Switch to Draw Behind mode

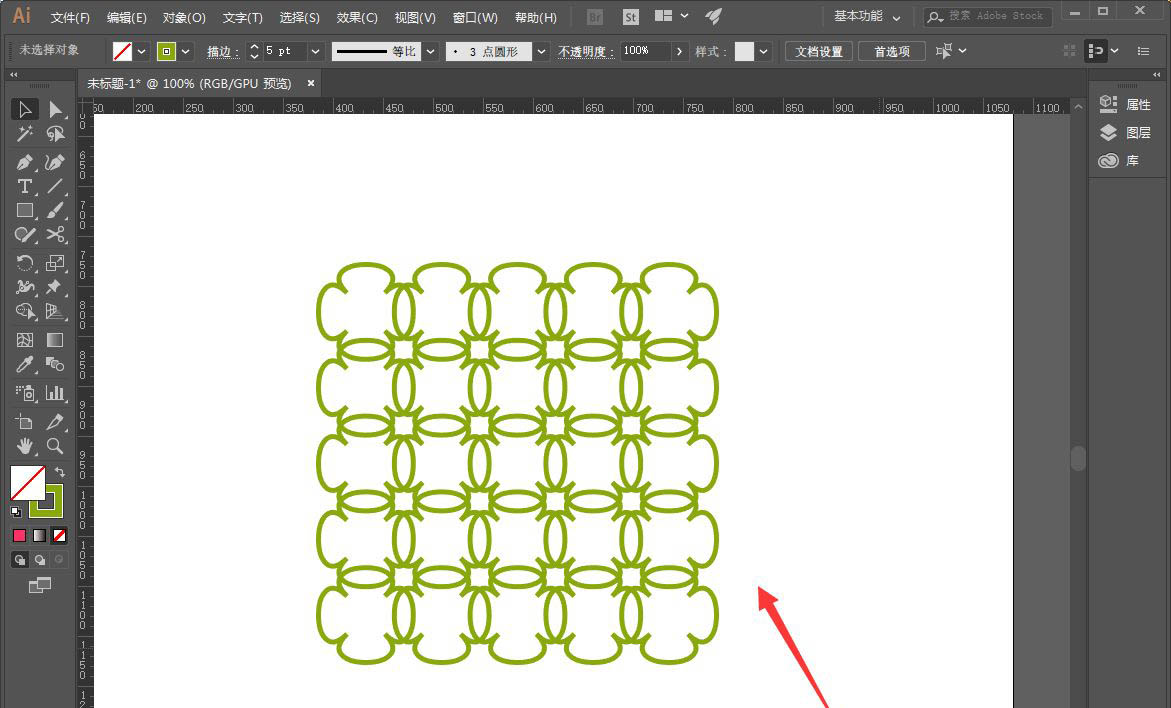[x=40, y=560]
